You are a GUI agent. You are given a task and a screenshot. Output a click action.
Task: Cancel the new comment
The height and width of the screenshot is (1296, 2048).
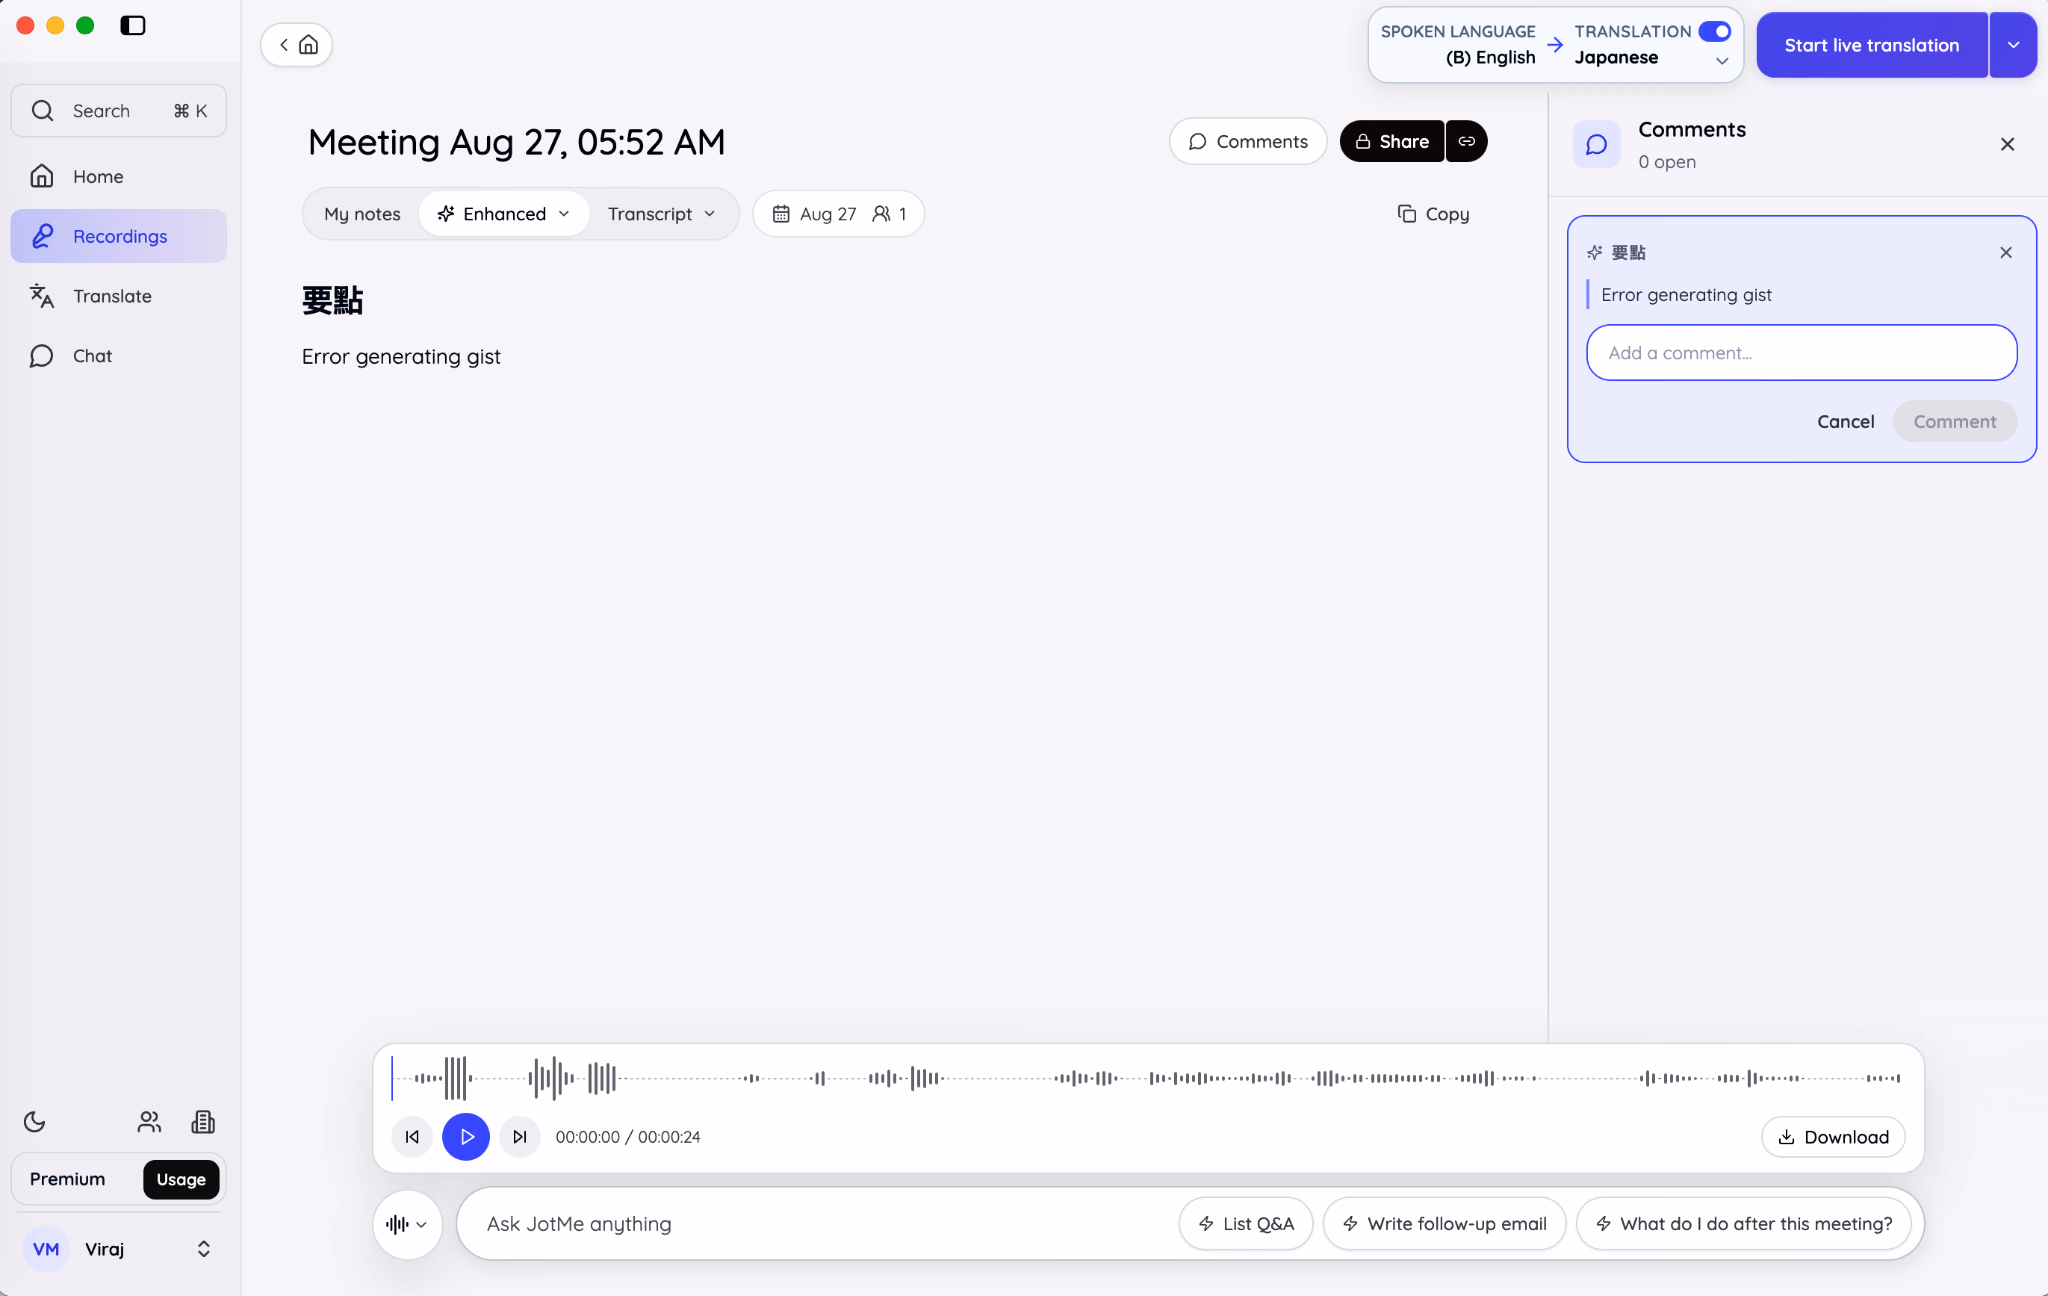(x=1845, y=421)
